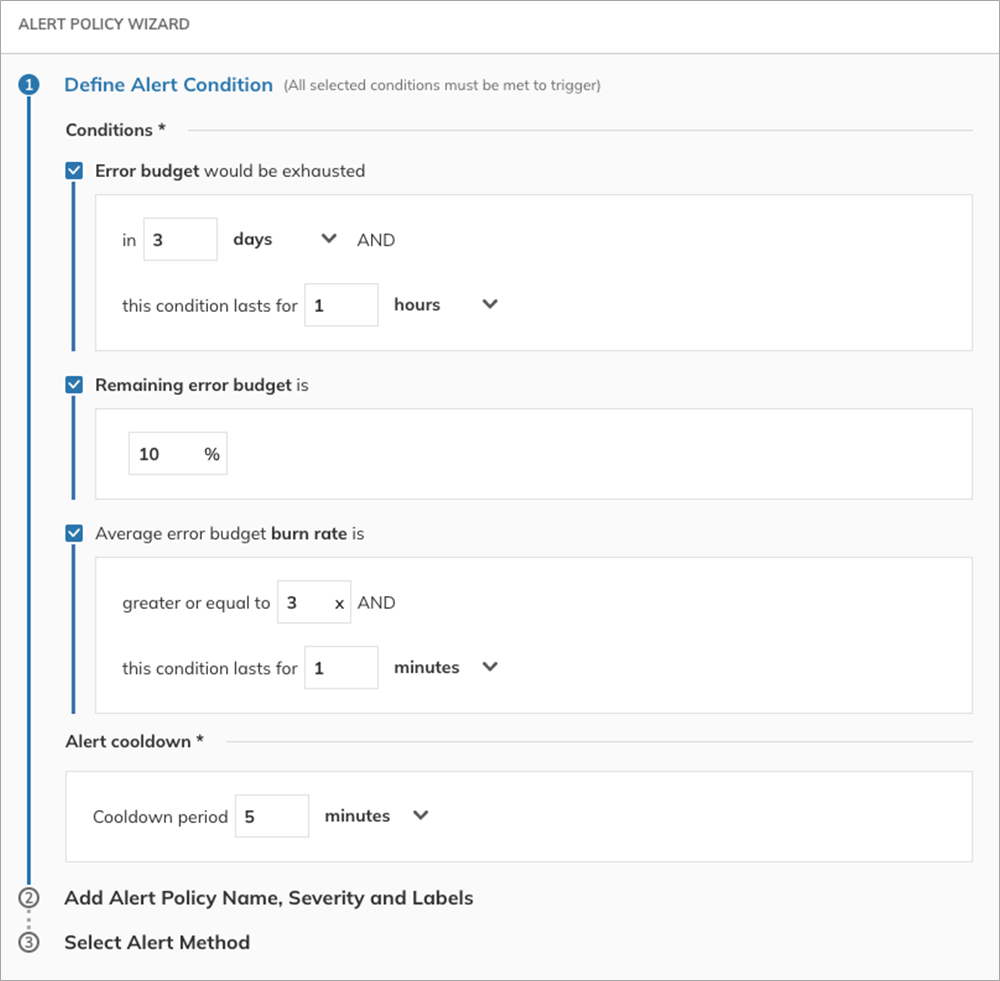Image resolution: width=1000 pixels, height=981 pixels.
Task: Click the step 2 circle icon
Action: (x=29, y=898)
